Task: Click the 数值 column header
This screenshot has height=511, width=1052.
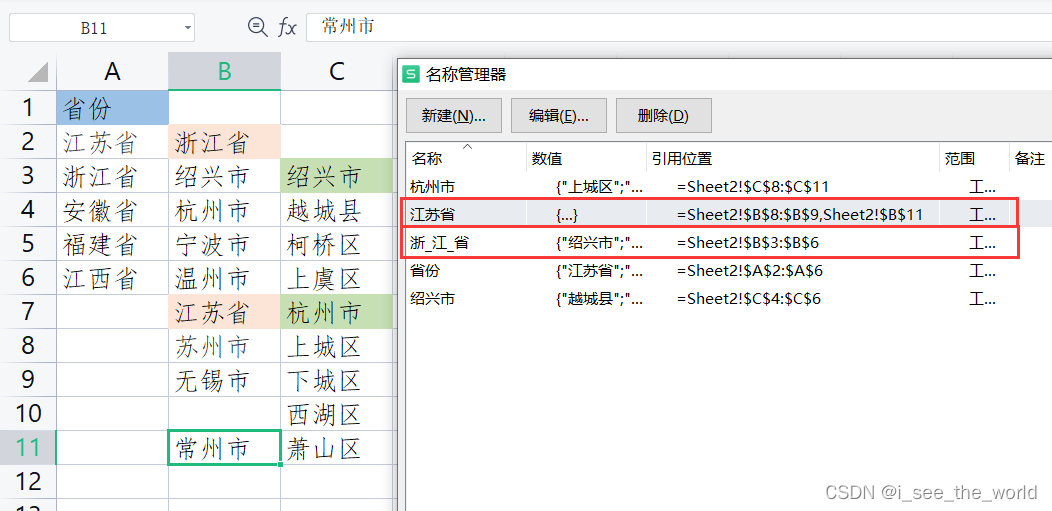Action: click(586, 159)
